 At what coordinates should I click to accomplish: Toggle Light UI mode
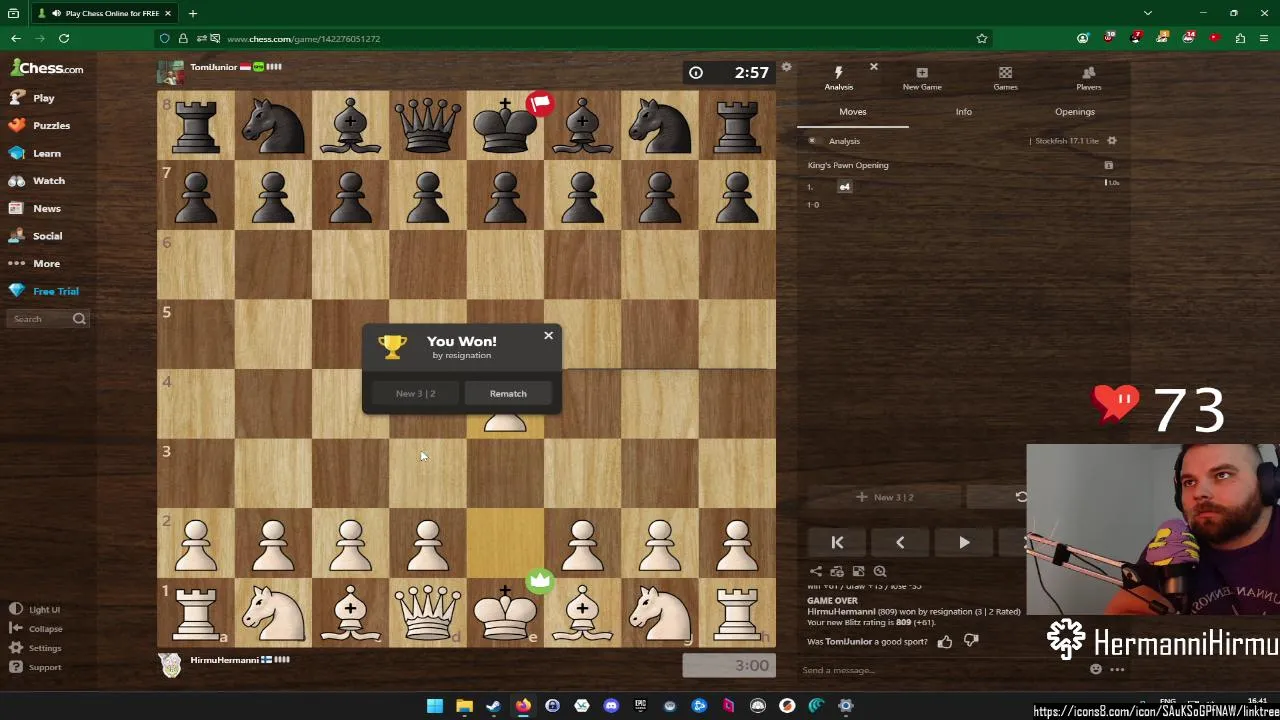click(36, 609)
